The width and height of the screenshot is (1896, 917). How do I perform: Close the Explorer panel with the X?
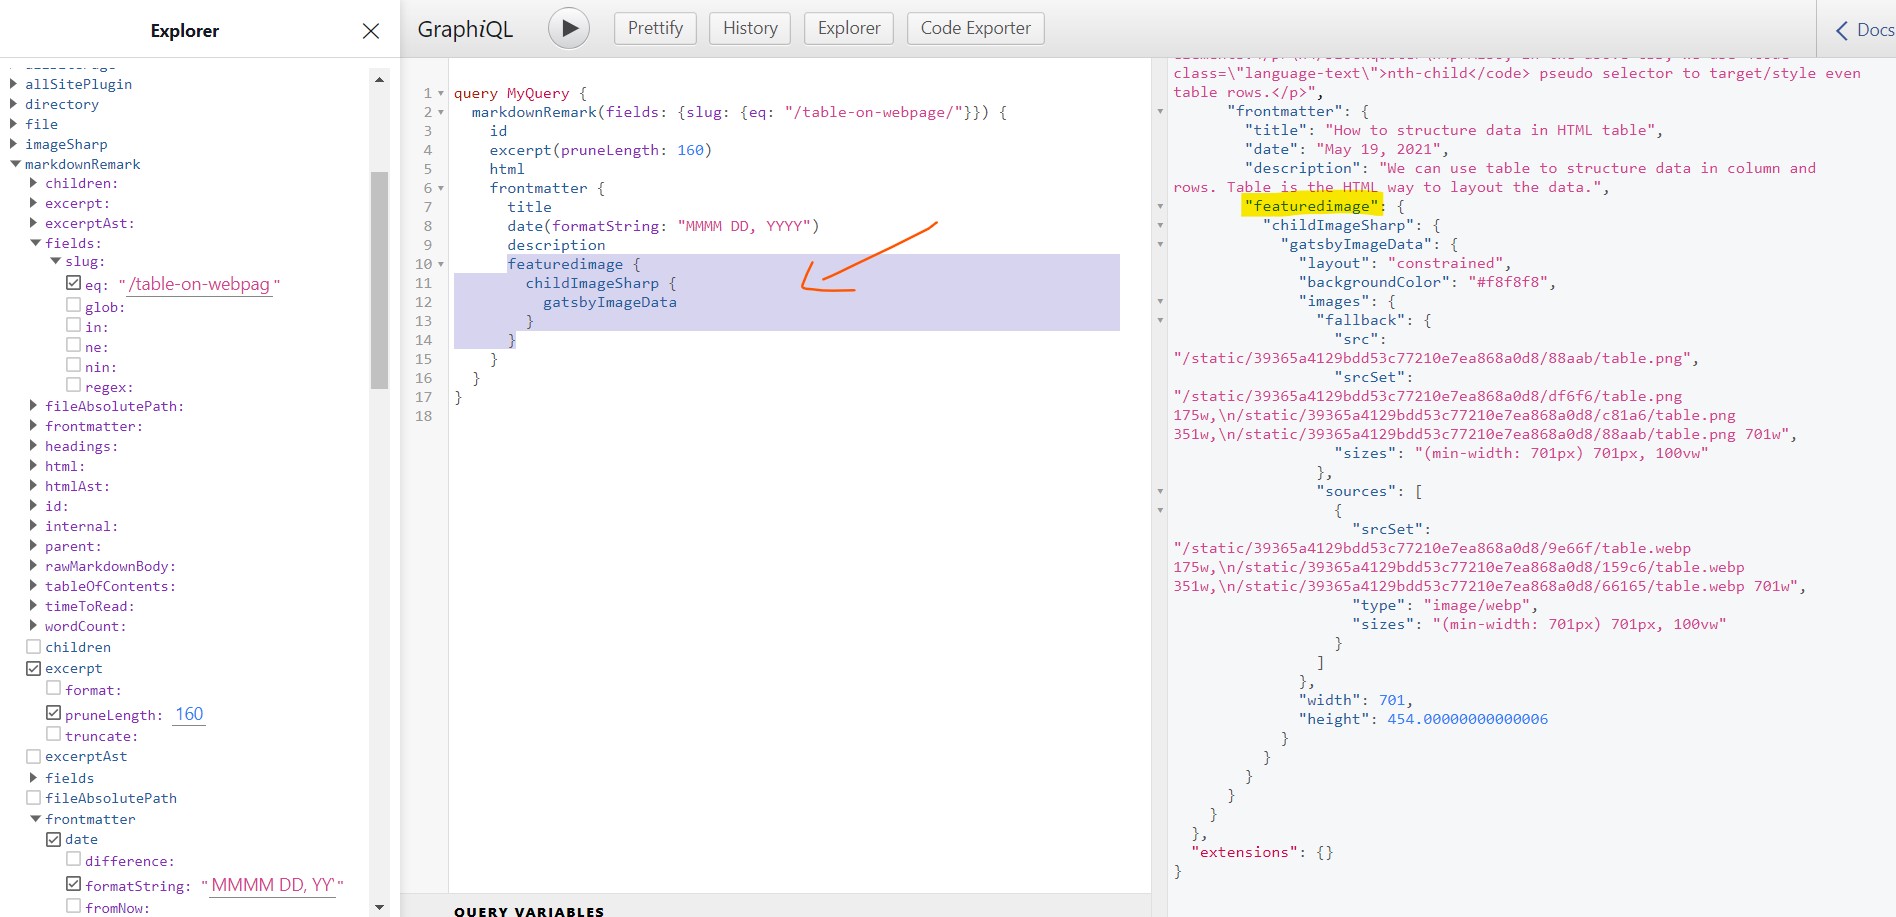[370, 31]
